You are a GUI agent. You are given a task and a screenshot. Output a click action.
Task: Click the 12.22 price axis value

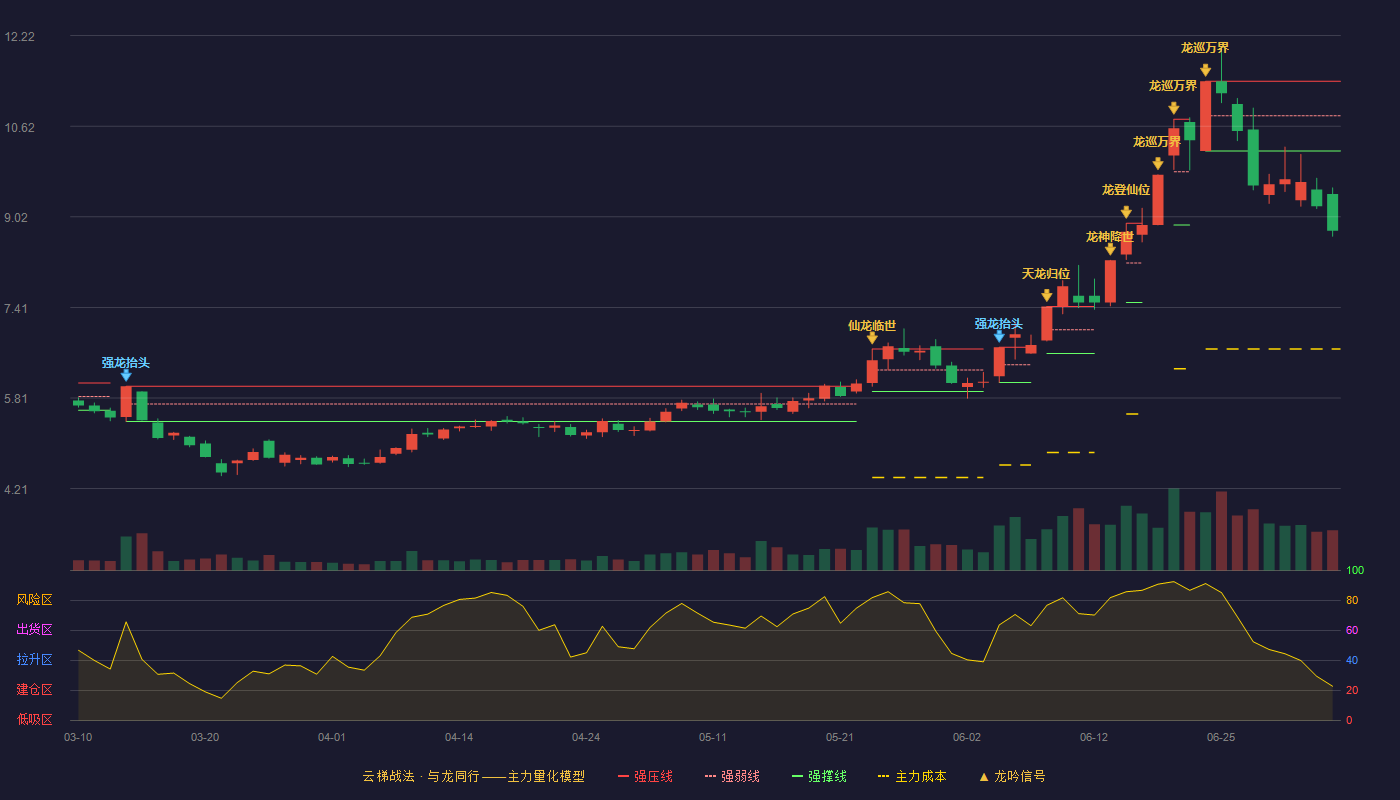pos(20,37)
